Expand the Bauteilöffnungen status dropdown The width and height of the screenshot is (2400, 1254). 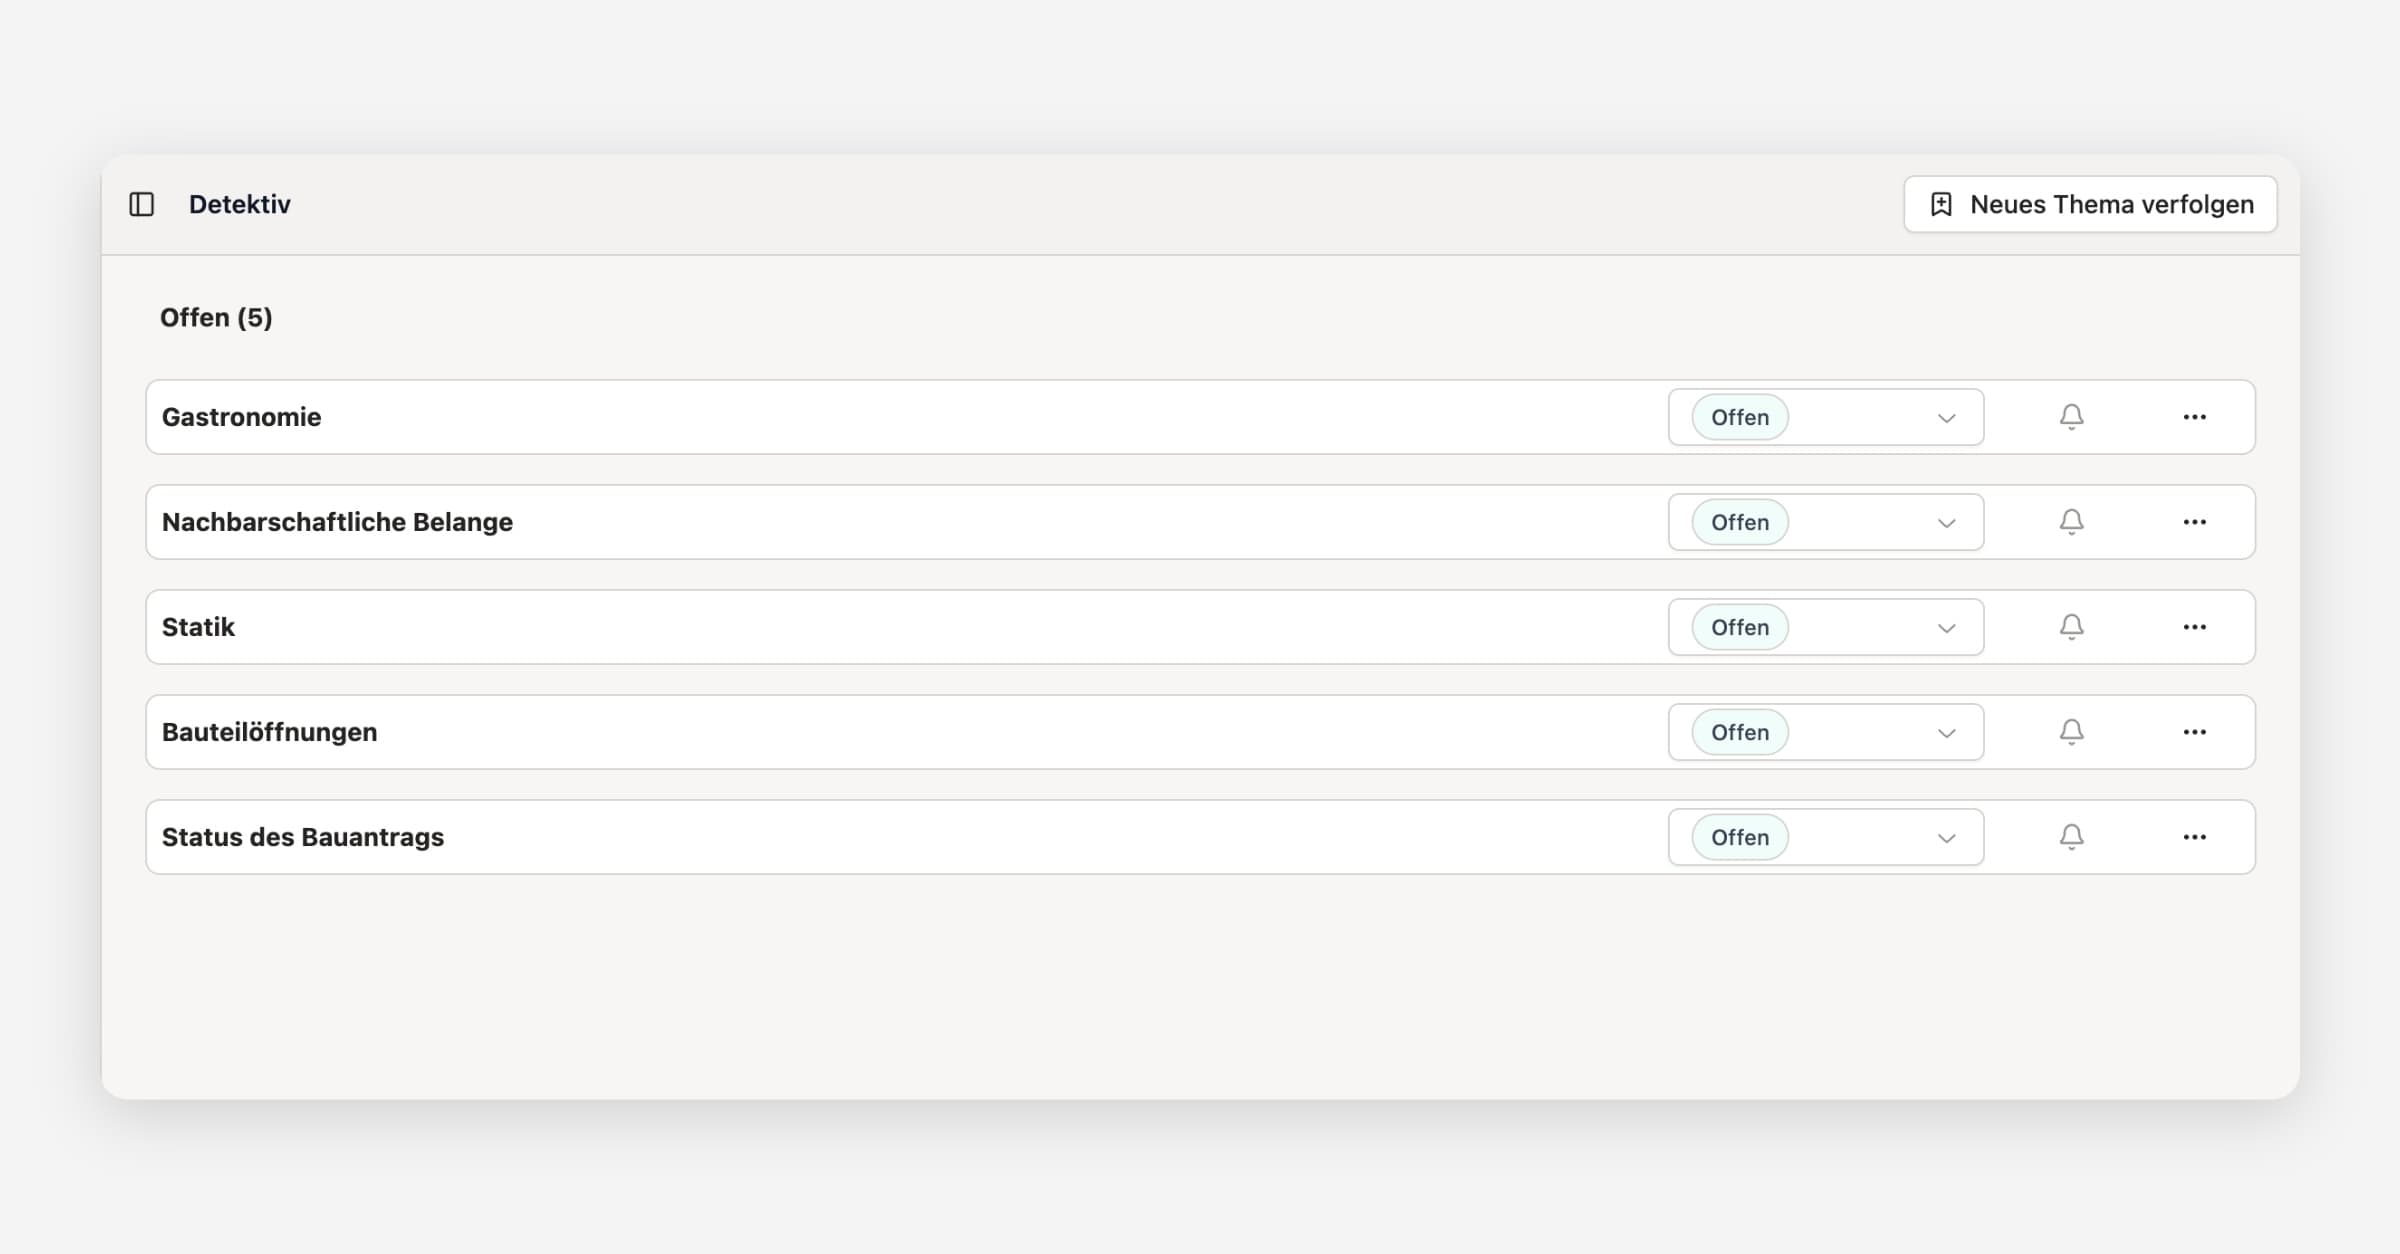click(x=1826, y=732)
